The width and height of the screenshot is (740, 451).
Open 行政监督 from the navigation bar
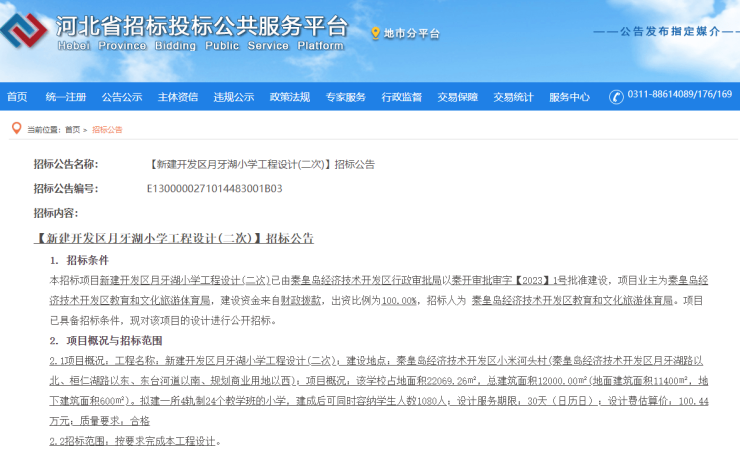pyautogui.click(x=401, y=97)
